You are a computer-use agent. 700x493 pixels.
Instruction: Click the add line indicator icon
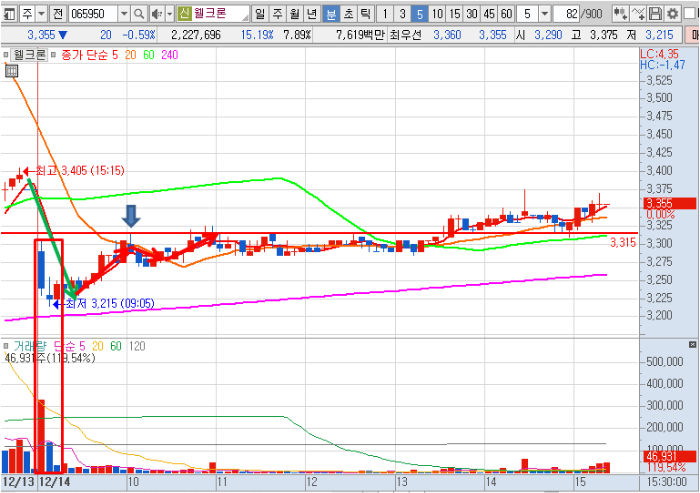point(638,14)
